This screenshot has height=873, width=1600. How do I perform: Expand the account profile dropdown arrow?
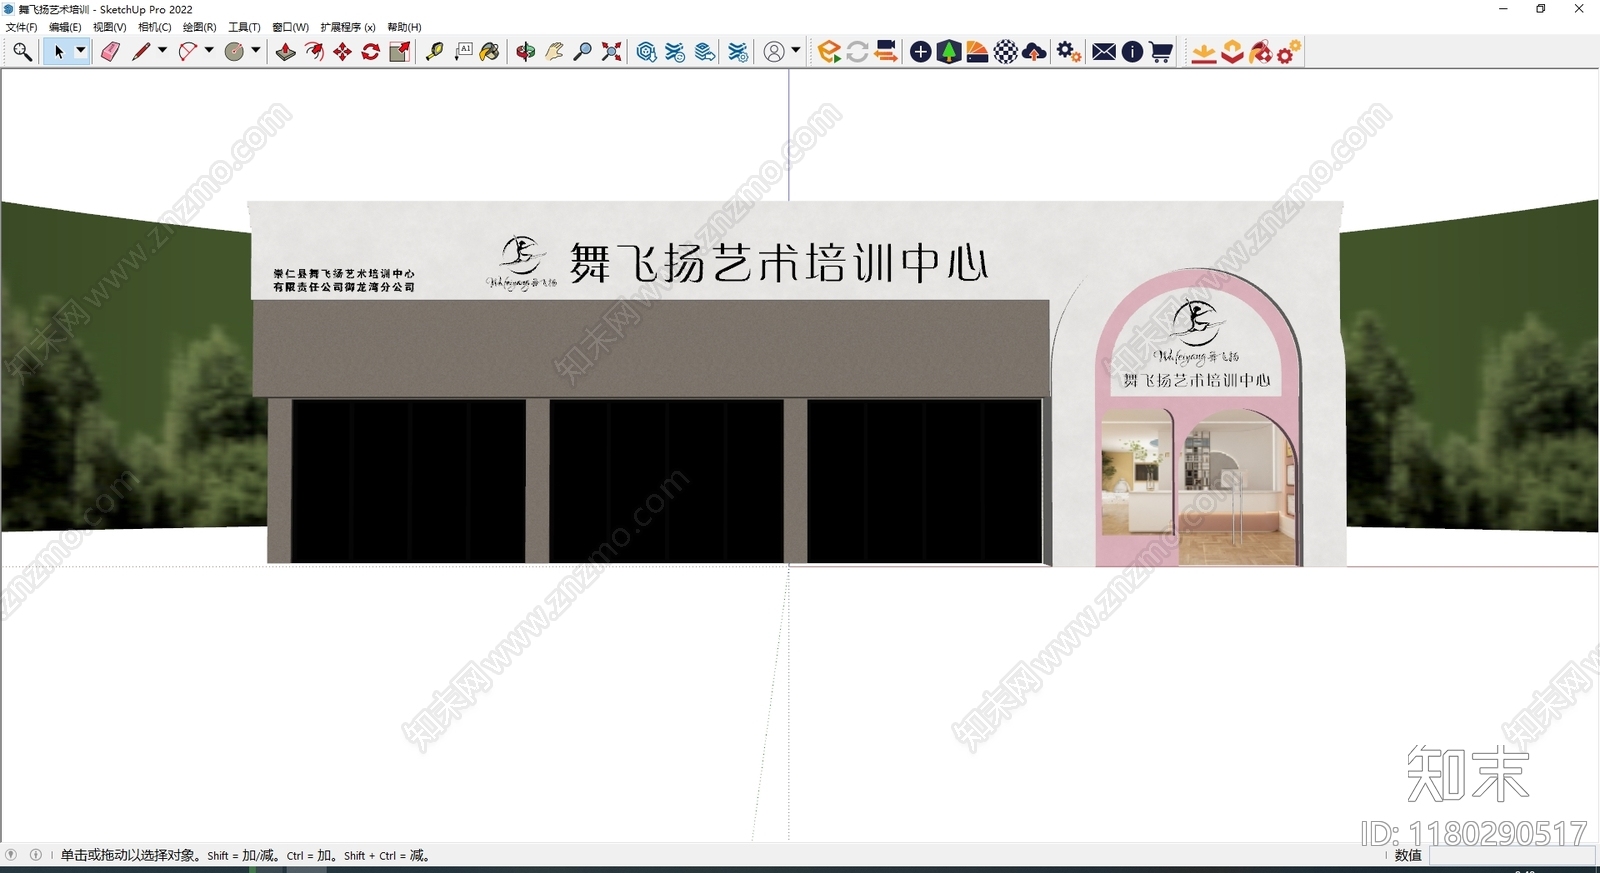click(796, 51)
